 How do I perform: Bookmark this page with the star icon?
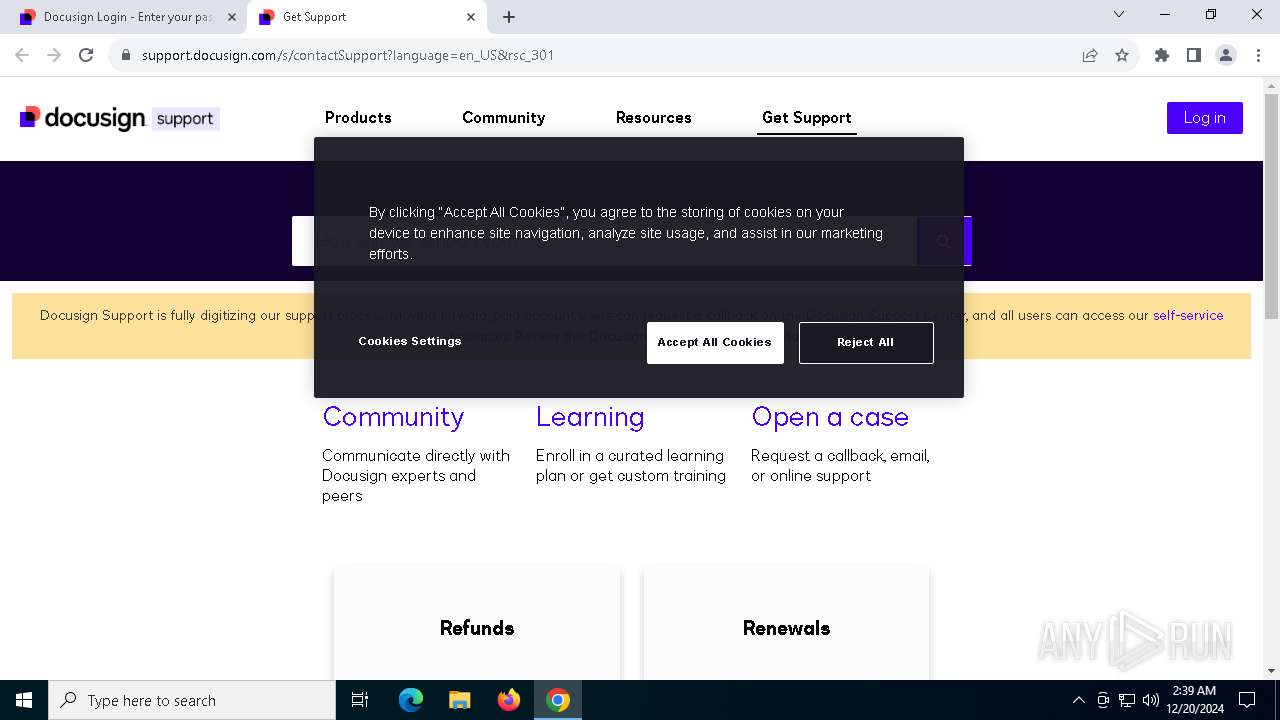coord(1122,55)
